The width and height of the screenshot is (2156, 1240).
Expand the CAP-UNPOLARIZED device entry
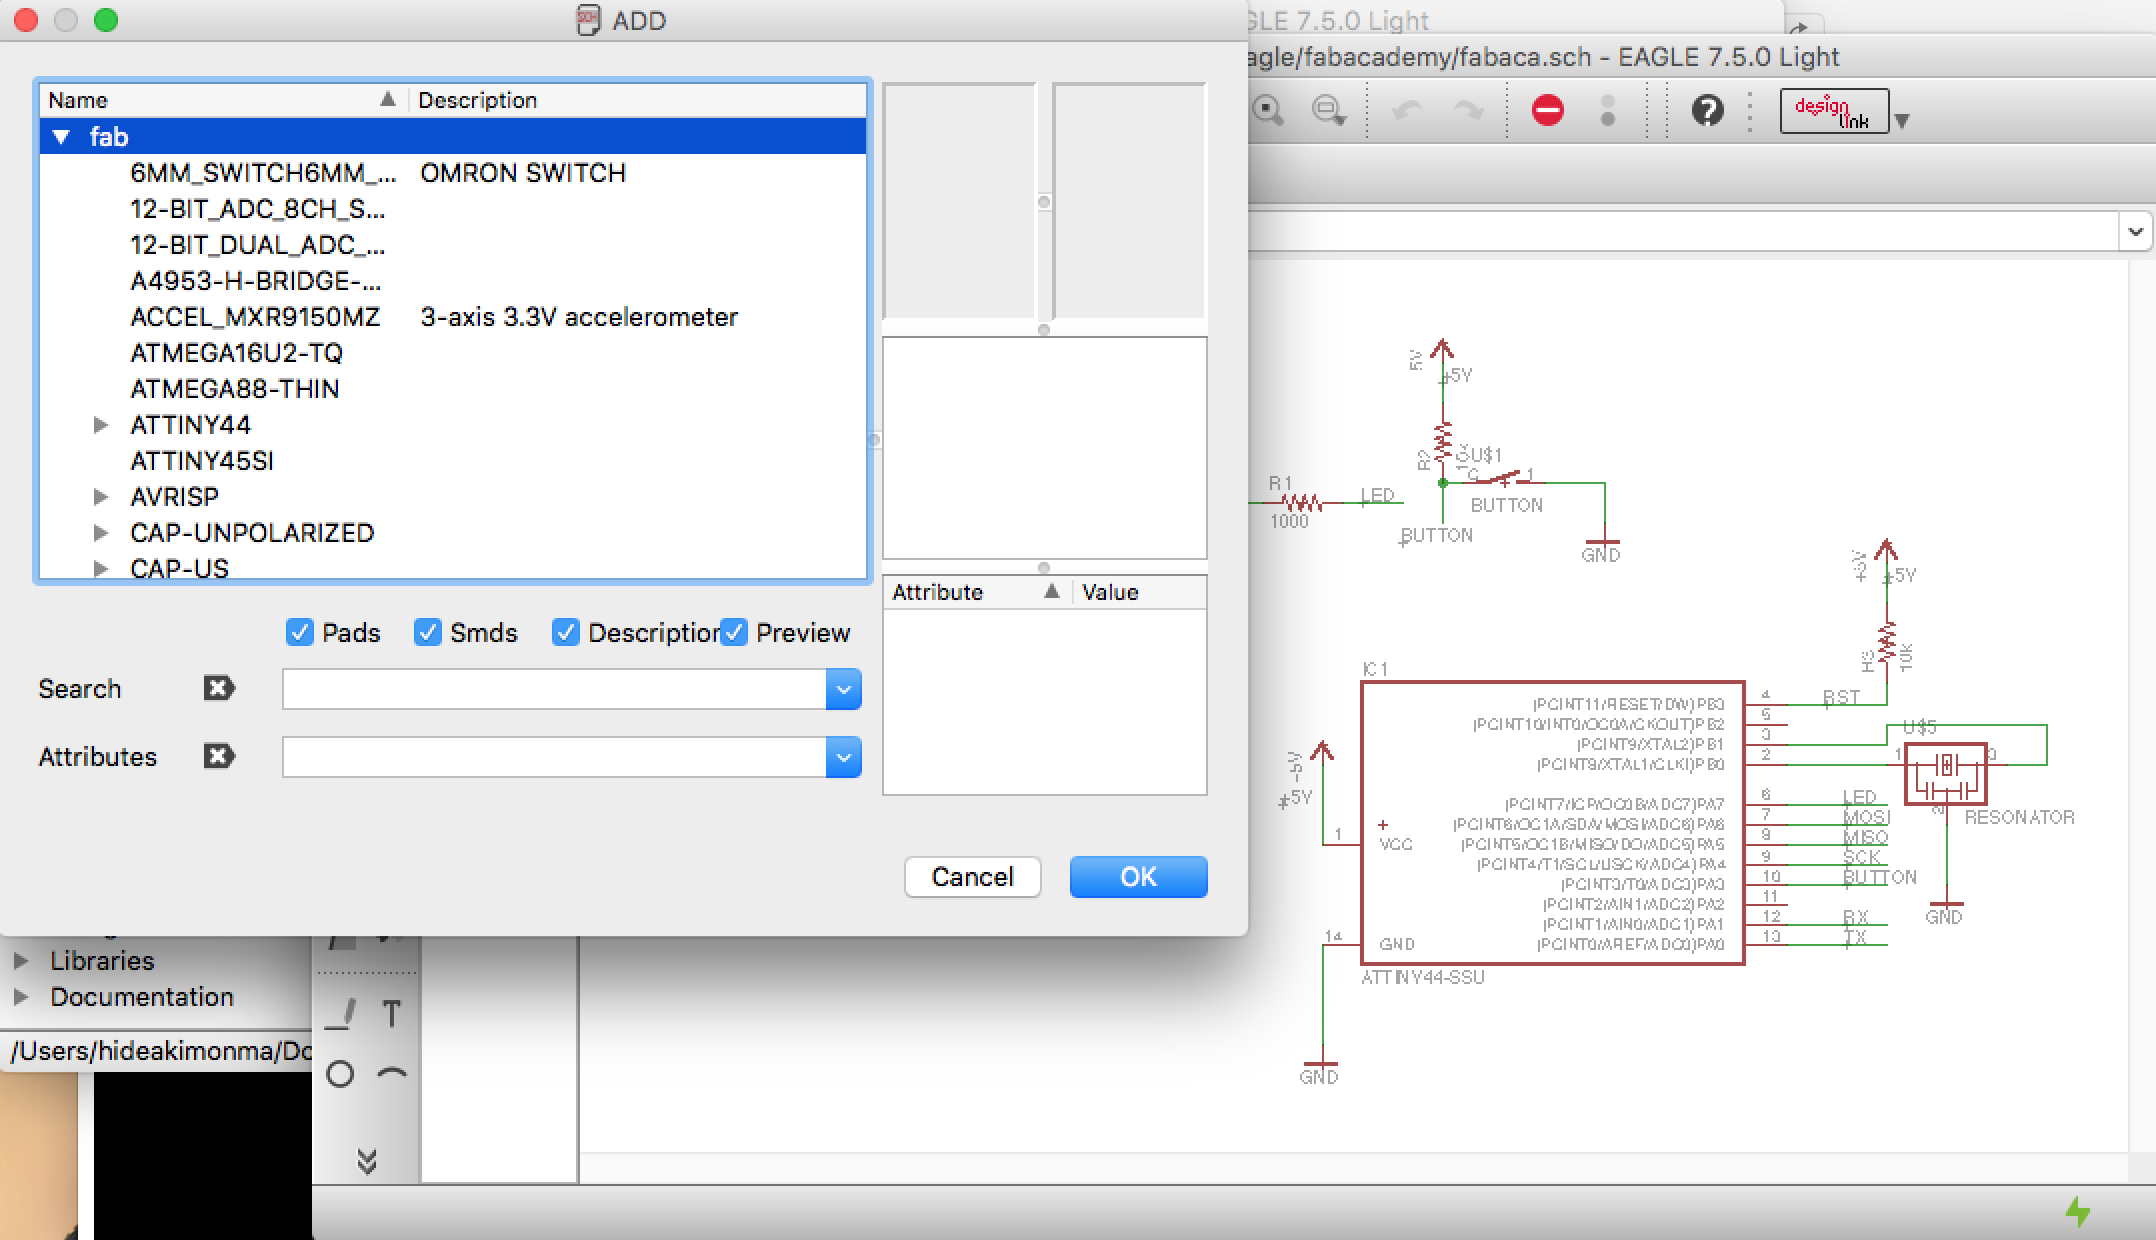100,533
